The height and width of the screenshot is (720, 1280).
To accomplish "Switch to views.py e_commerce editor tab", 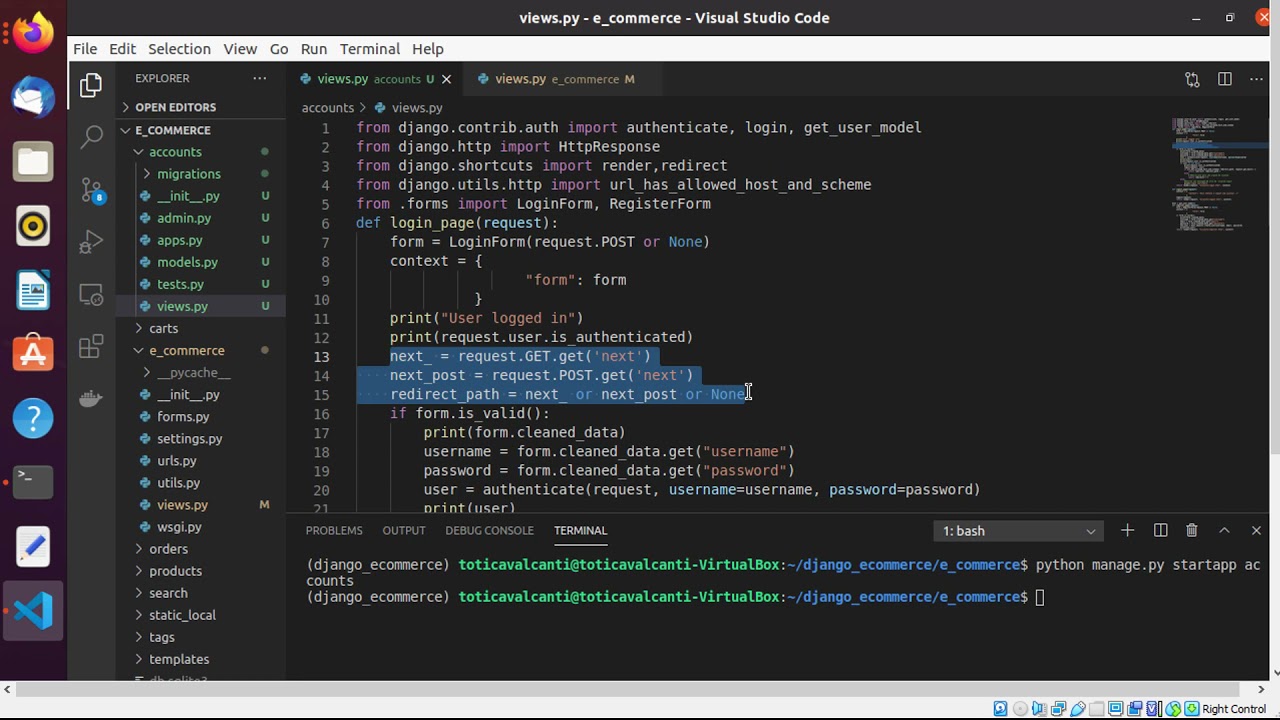I will click(x=564, y=79).
